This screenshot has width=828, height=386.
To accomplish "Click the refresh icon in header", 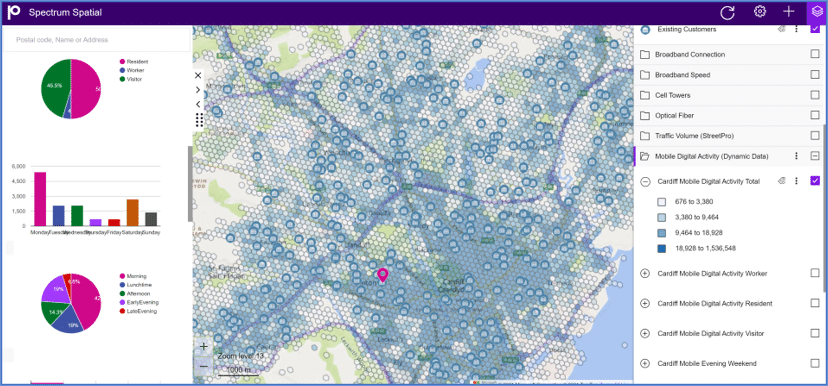I will coord(728,12).
